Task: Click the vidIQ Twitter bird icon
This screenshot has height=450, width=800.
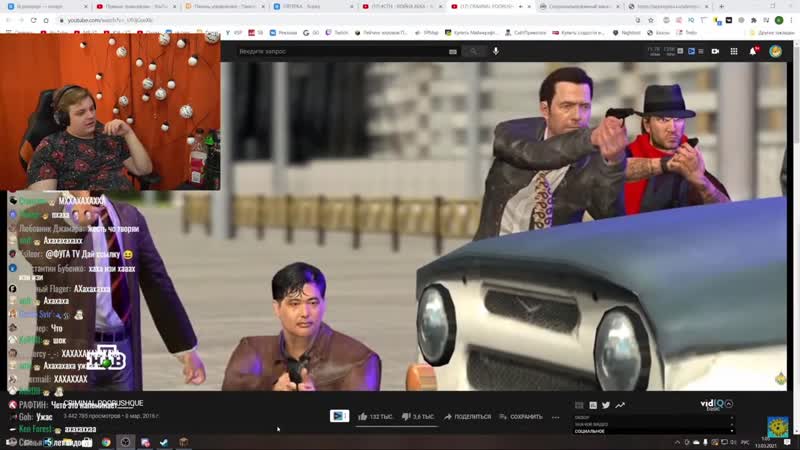Action: (606, 405)
